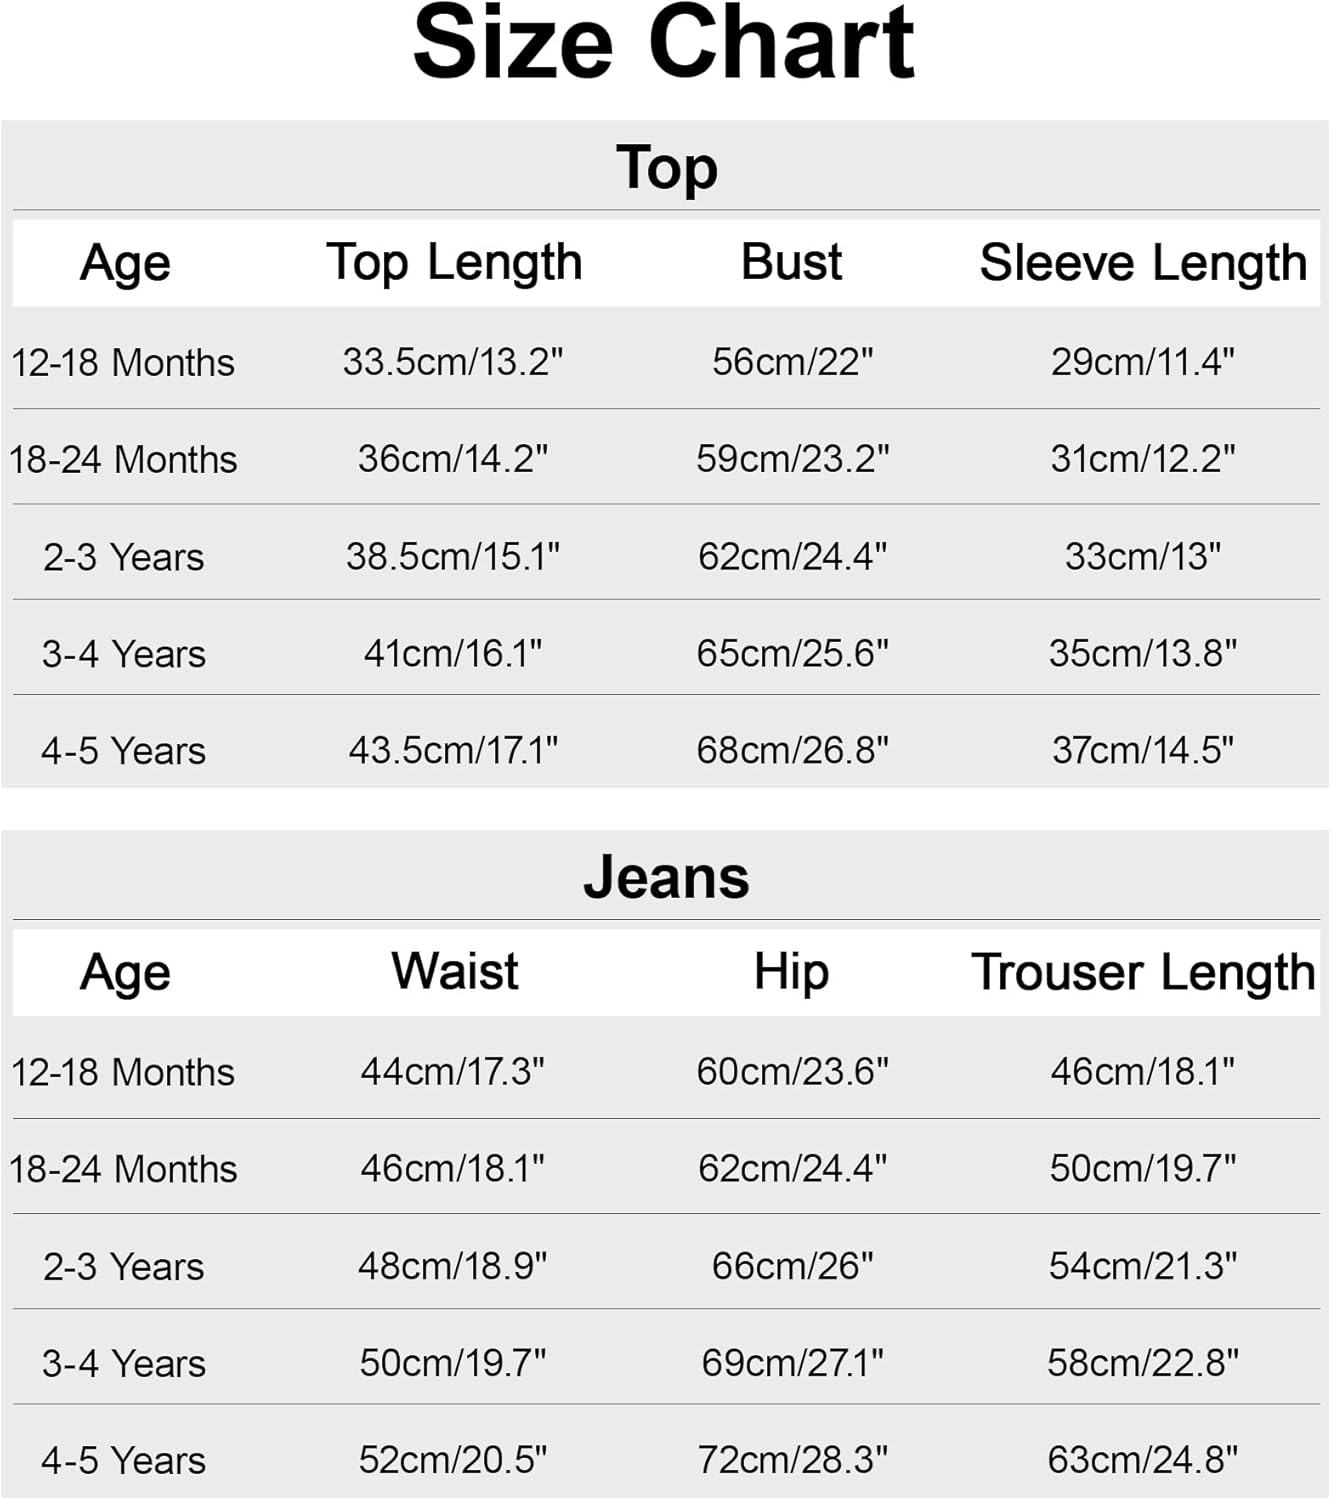Select the 41cm/16.1" top length cell
1331x1500 pixels.
point(453,653)
